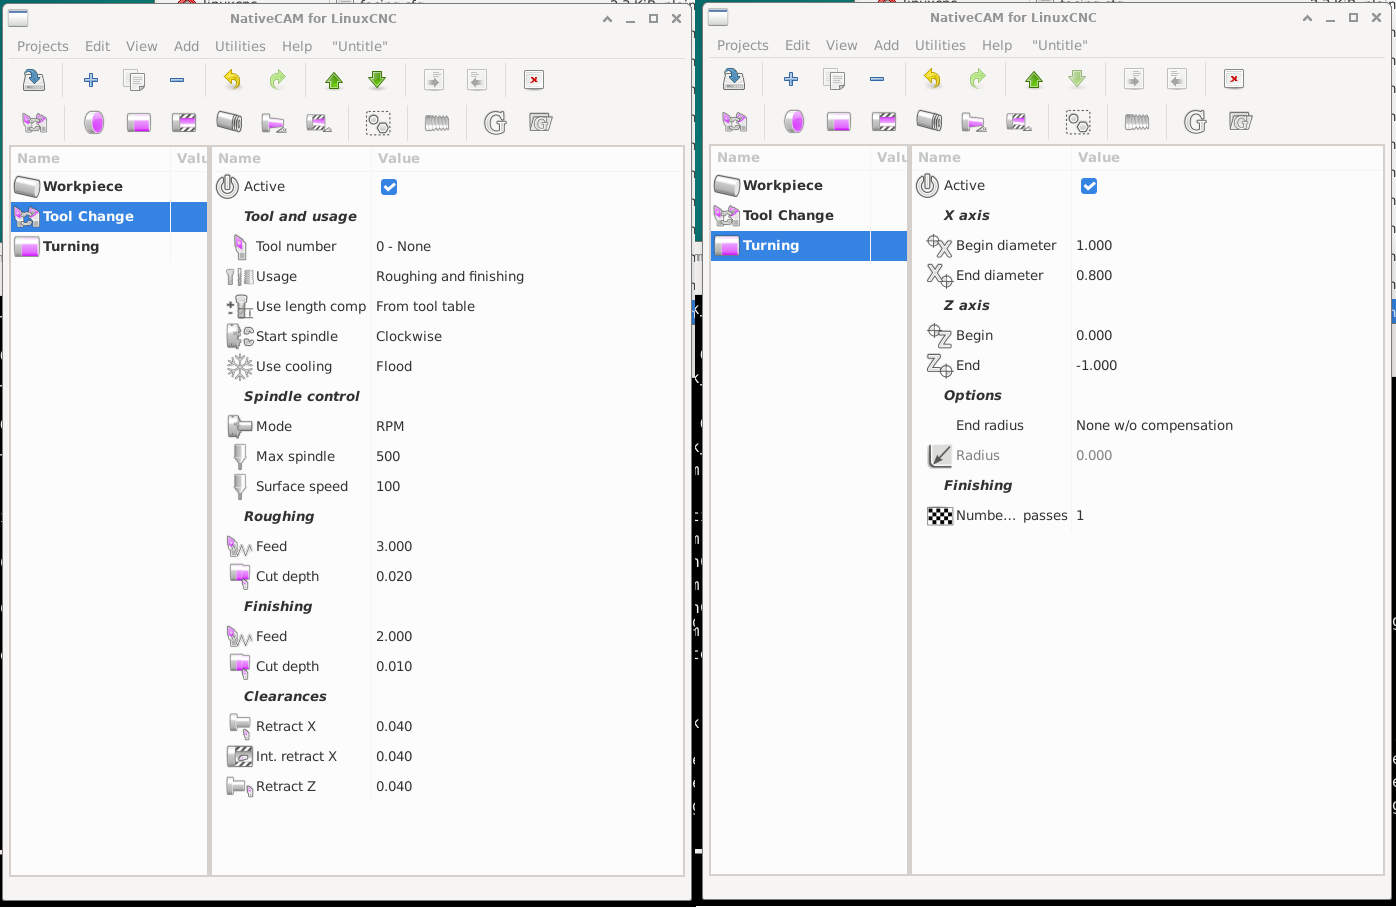The width and height of the screenshot is (1396, 908).
Task: Click the undo arrow in the Tool Change window
Action: [x=232, y=80]
